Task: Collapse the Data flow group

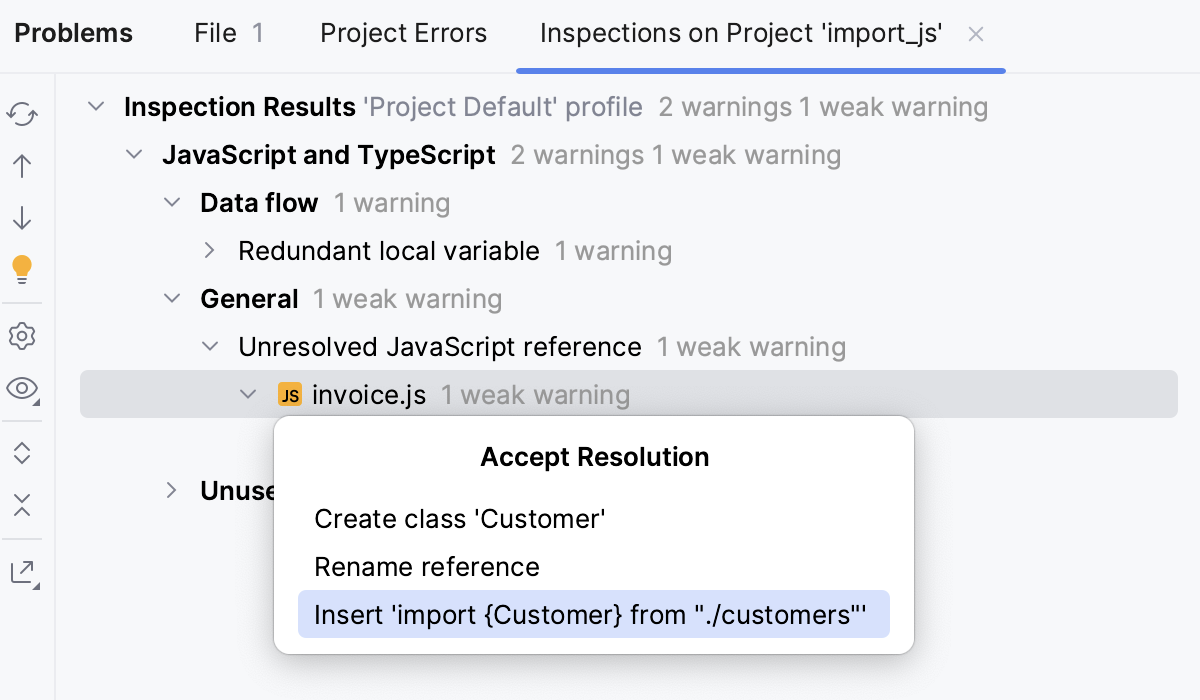Action: point(172,203)
